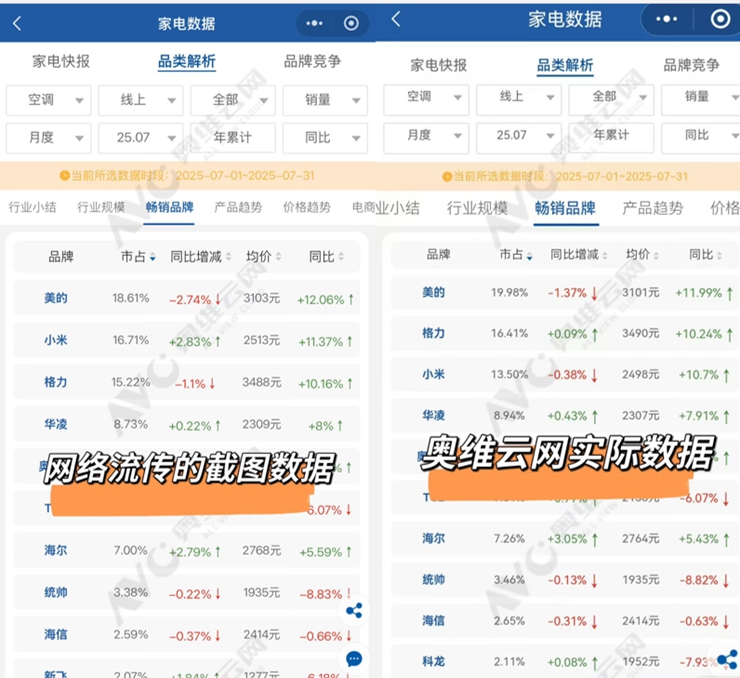Open 家电快报 tab in right panel
The width and height of the screenshot is (740, 678).
(438, 65)
